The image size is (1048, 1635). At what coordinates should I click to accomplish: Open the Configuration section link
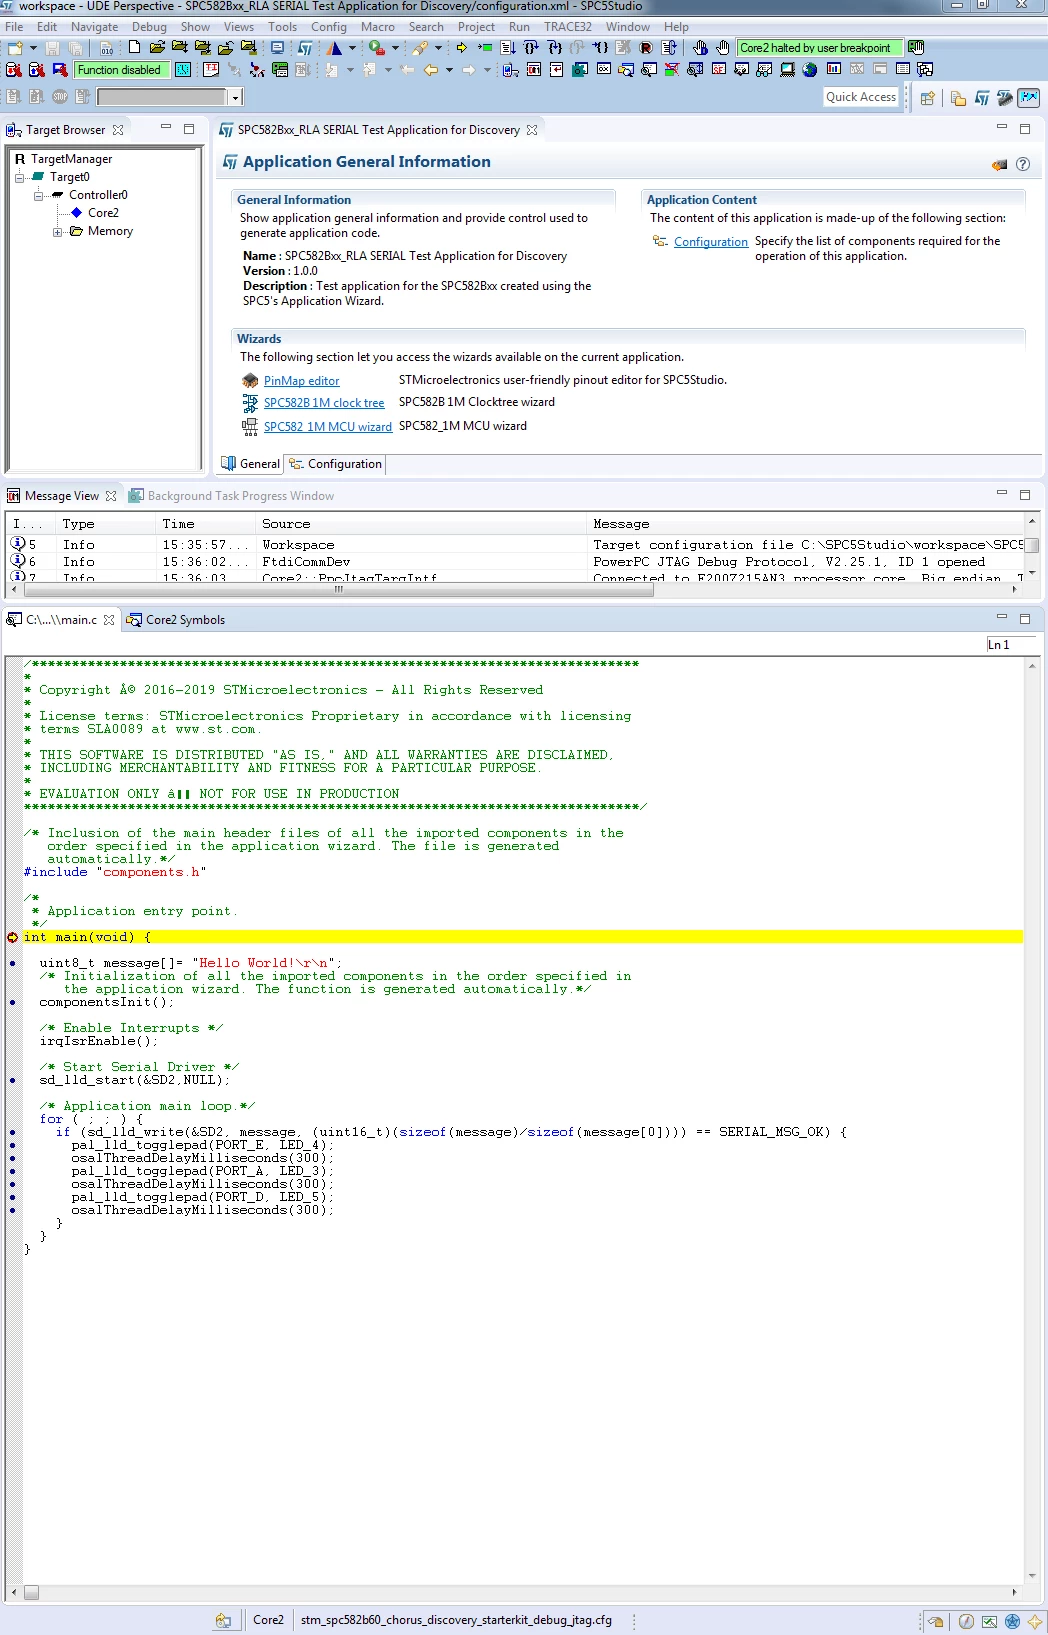click(711, 242)
